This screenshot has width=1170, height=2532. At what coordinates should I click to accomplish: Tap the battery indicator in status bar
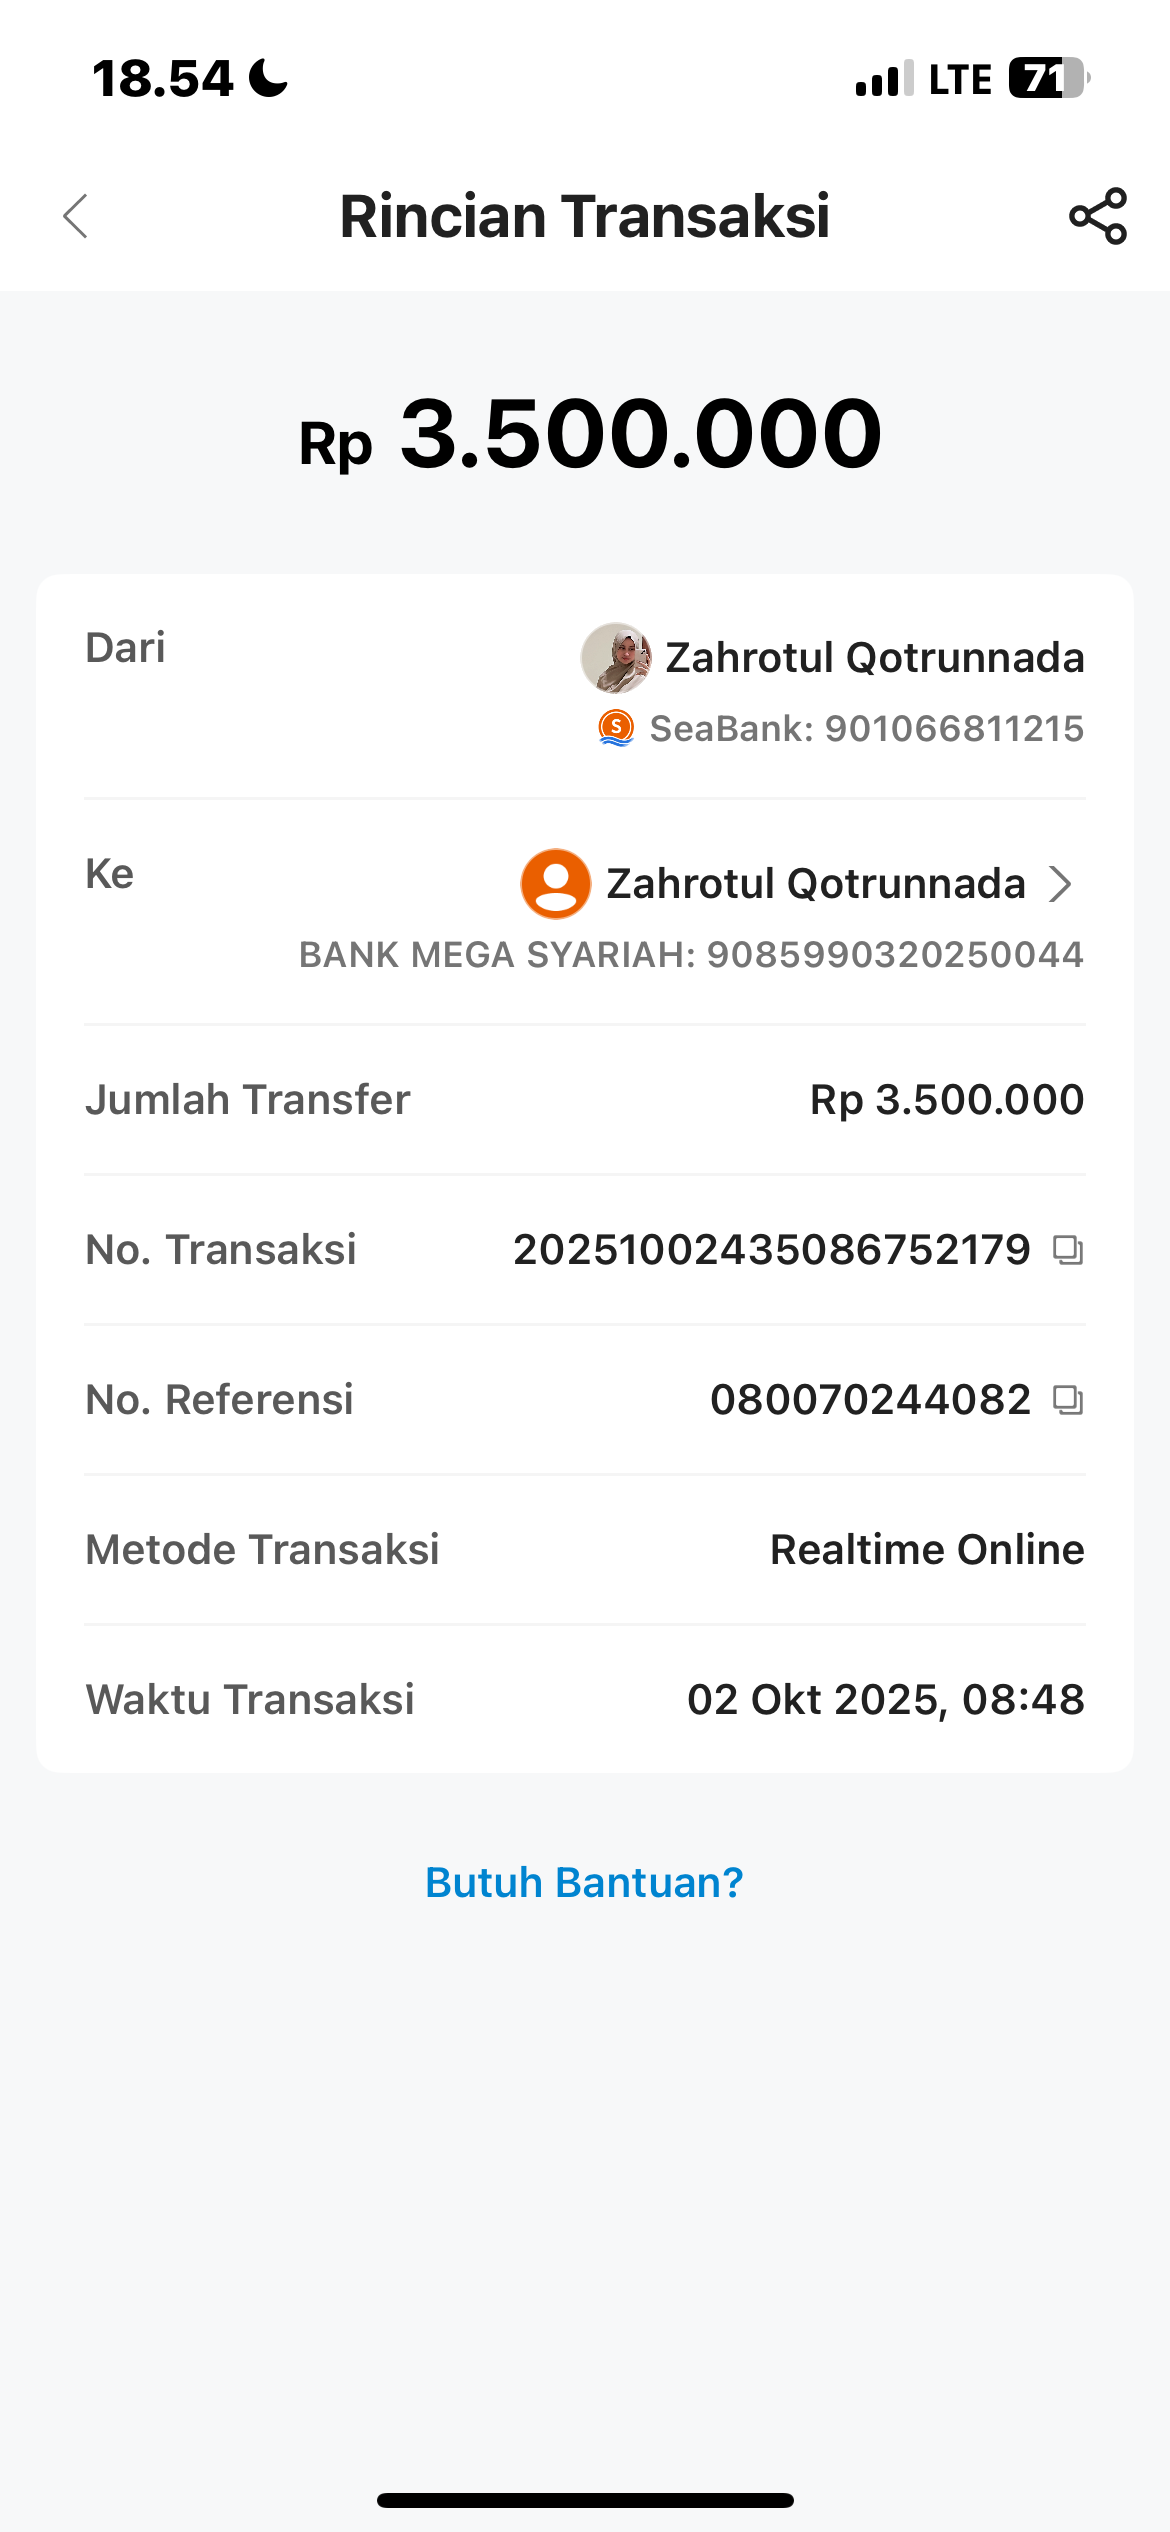point(1048,78)
